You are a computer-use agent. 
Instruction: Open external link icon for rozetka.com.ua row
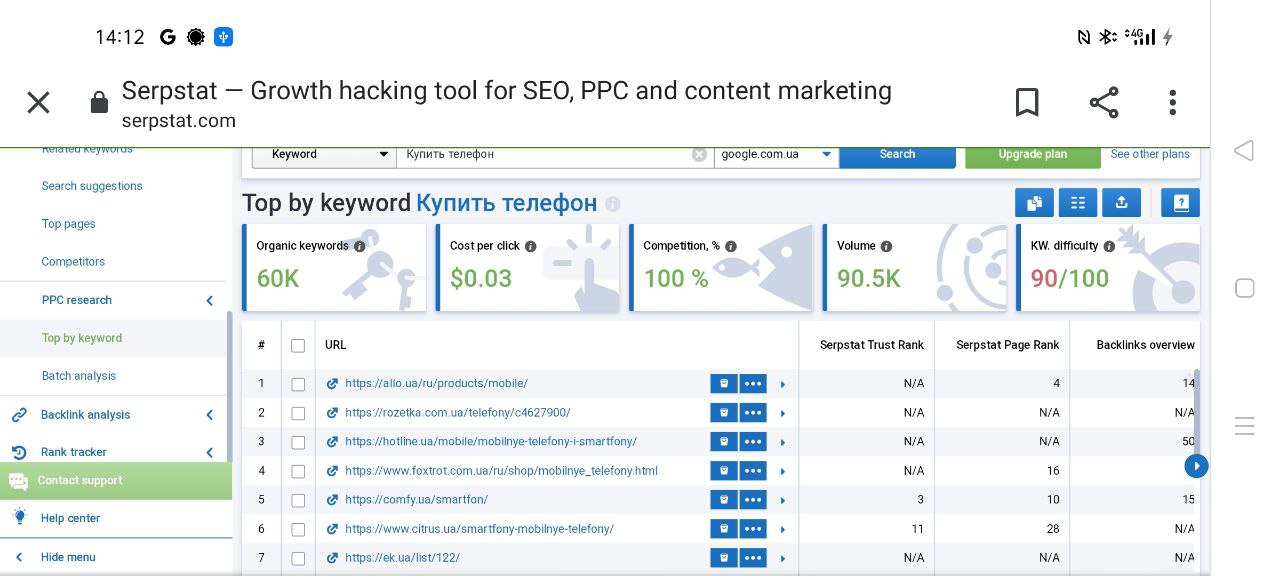tap(332, 413)
